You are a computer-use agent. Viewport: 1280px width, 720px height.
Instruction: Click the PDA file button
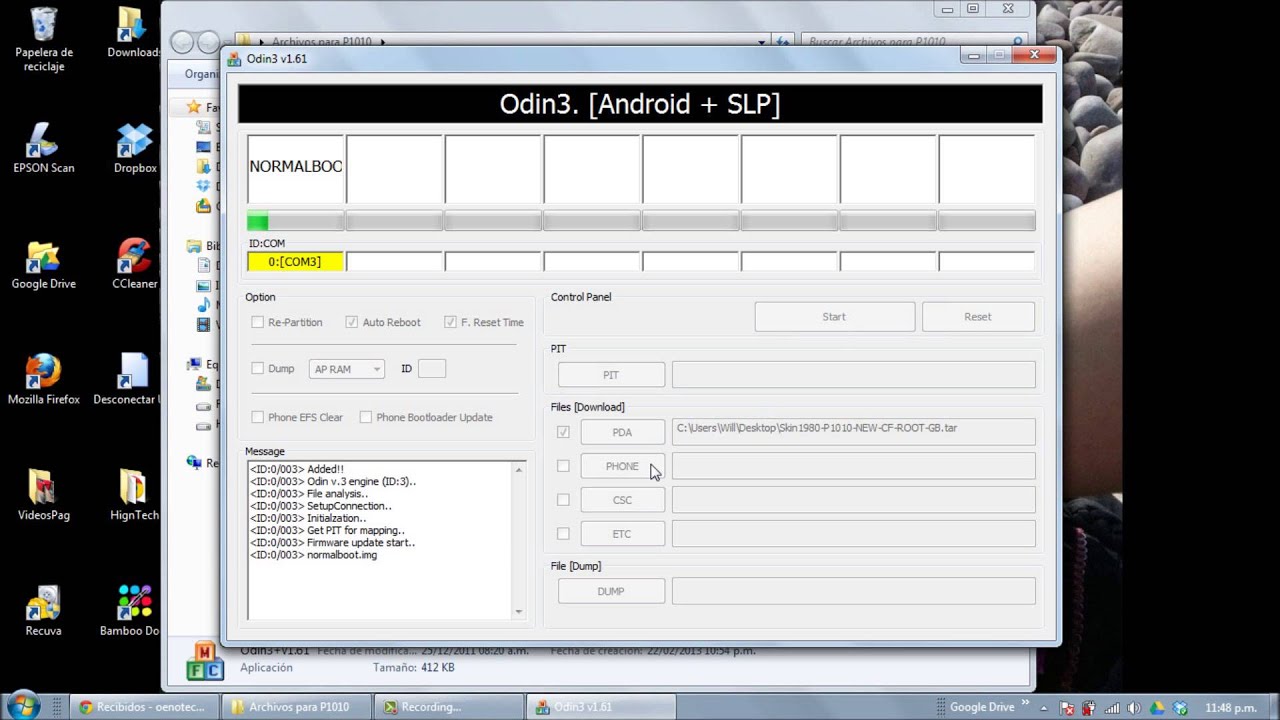pos(622,432)
